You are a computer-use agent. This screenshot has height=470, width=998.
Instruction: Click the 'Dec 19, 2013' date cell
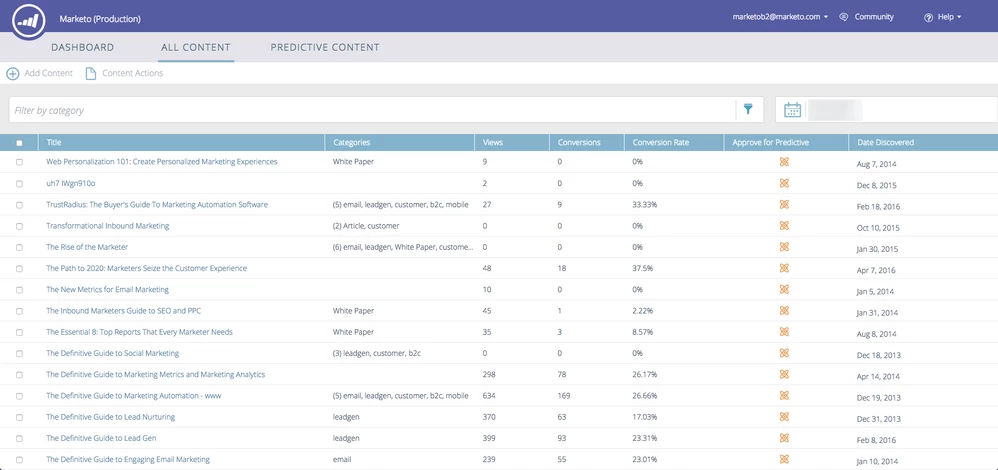pyautogui.click(x=878, y=397)
